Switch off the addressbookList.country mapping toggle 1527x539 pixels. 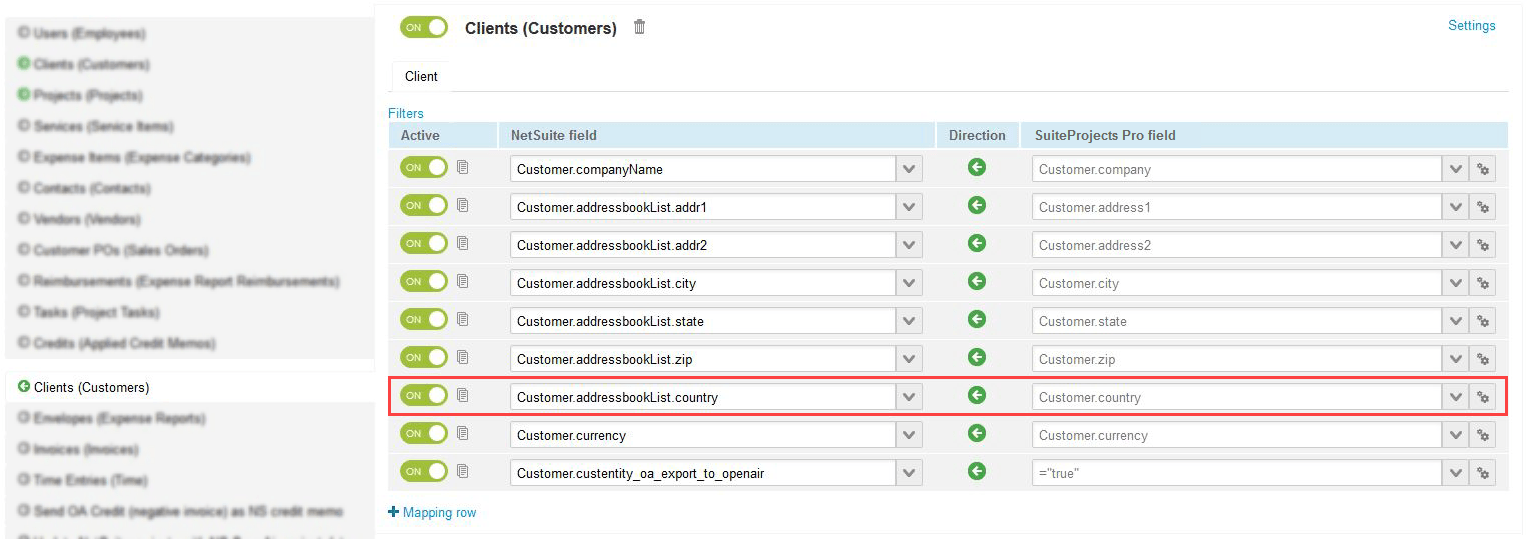point(423,395)
